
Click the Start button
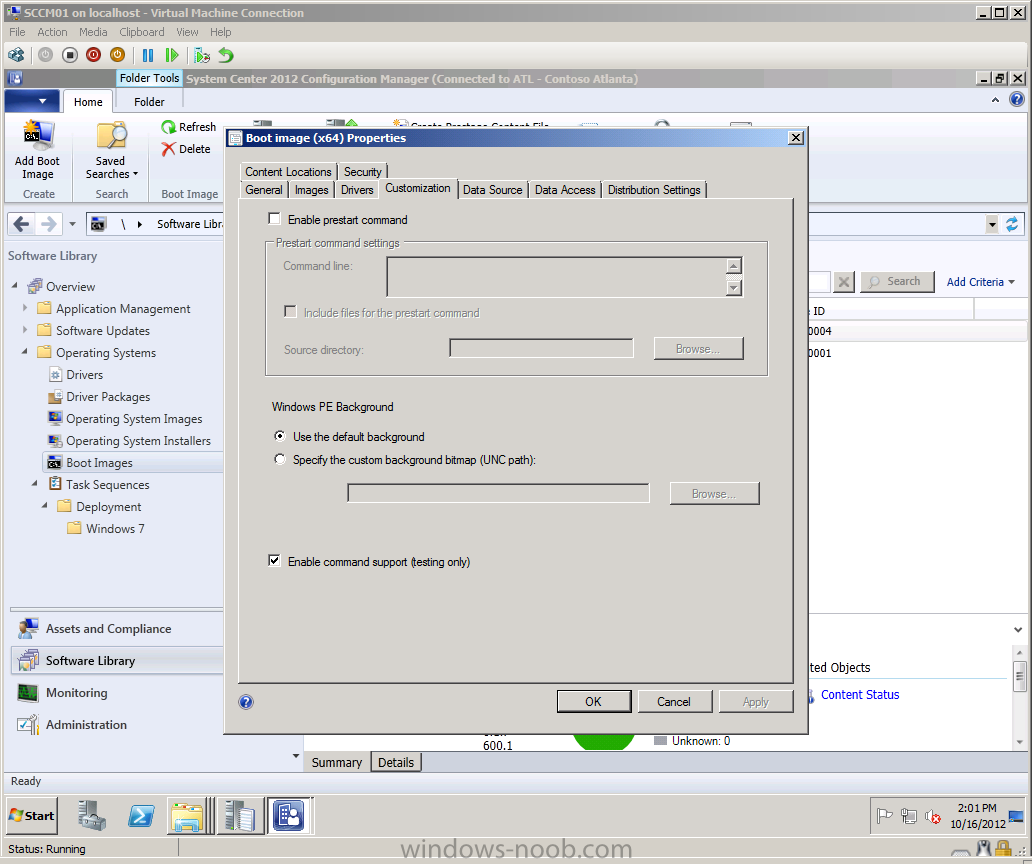click(x=32, y=816)
